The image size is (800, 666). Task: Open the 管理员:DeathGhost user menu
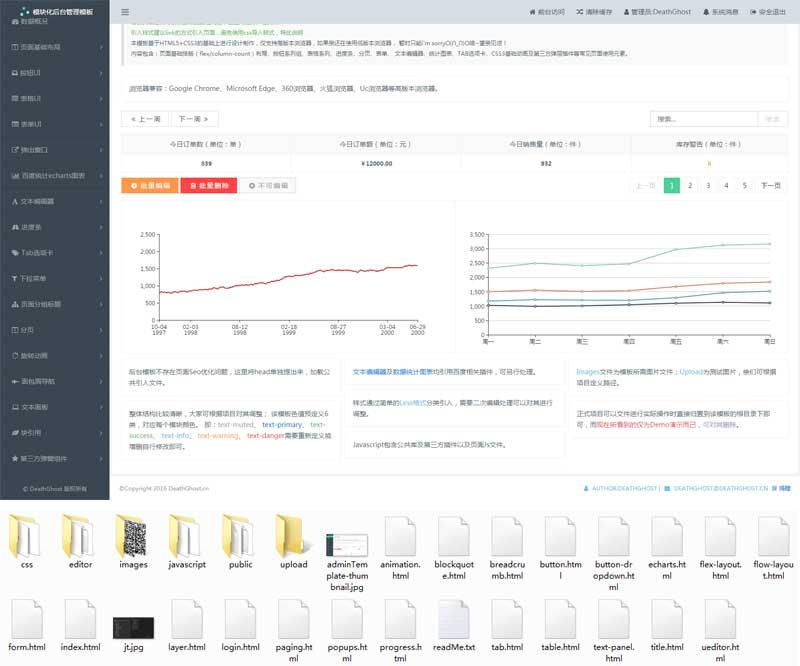click(658, 12)
